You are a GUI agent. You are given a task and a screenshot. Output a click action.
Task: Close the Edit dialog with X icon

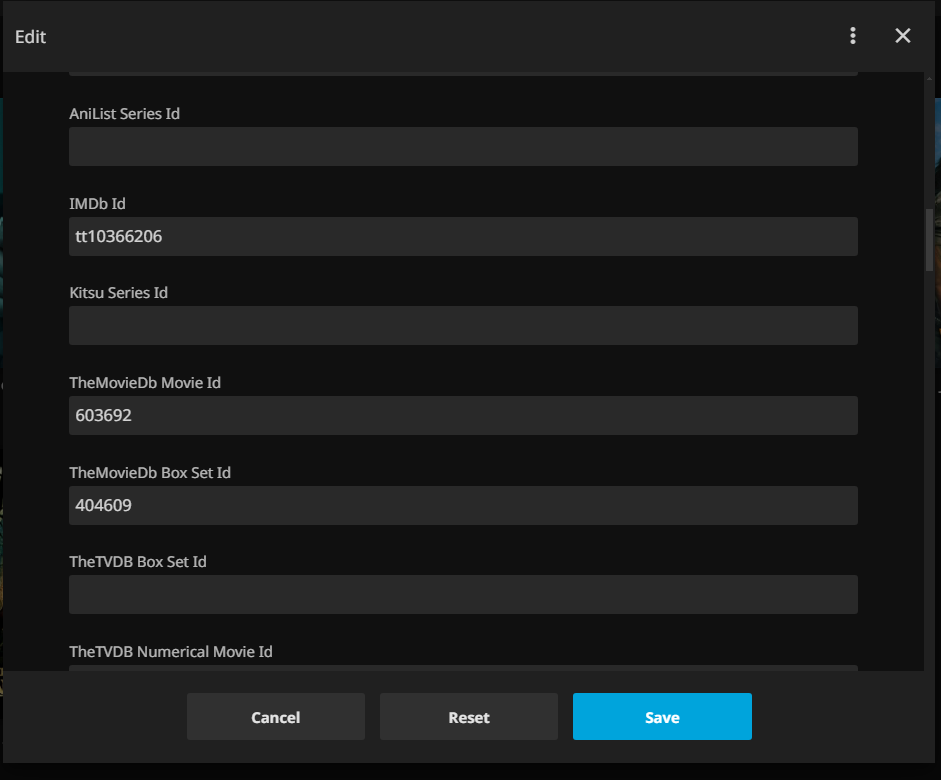click(902, 36)
